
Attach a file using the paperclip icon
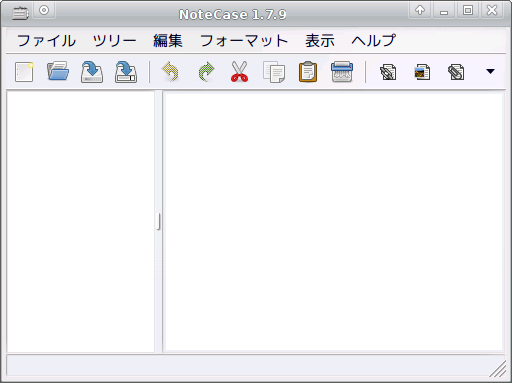(x=456, y=72)
